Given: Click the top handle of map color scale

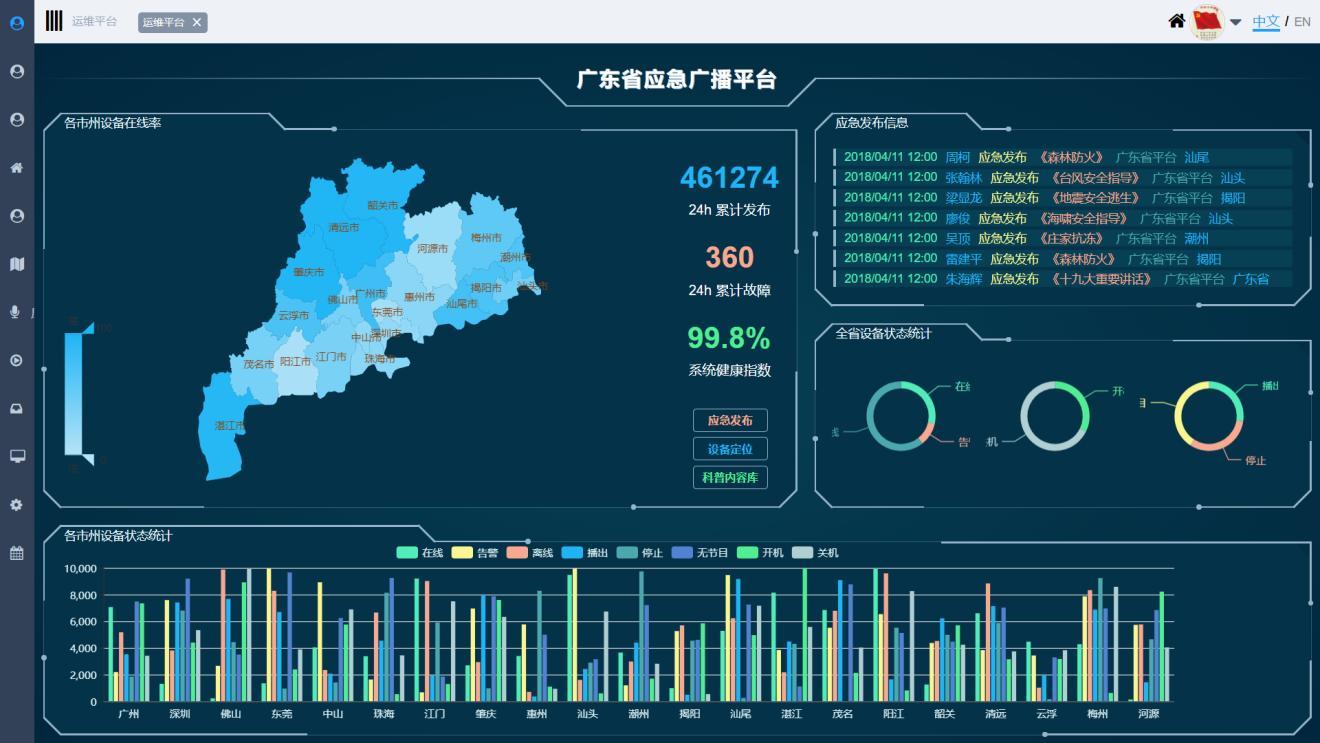Looking at the screenshot, I should [x=87, y=328].
